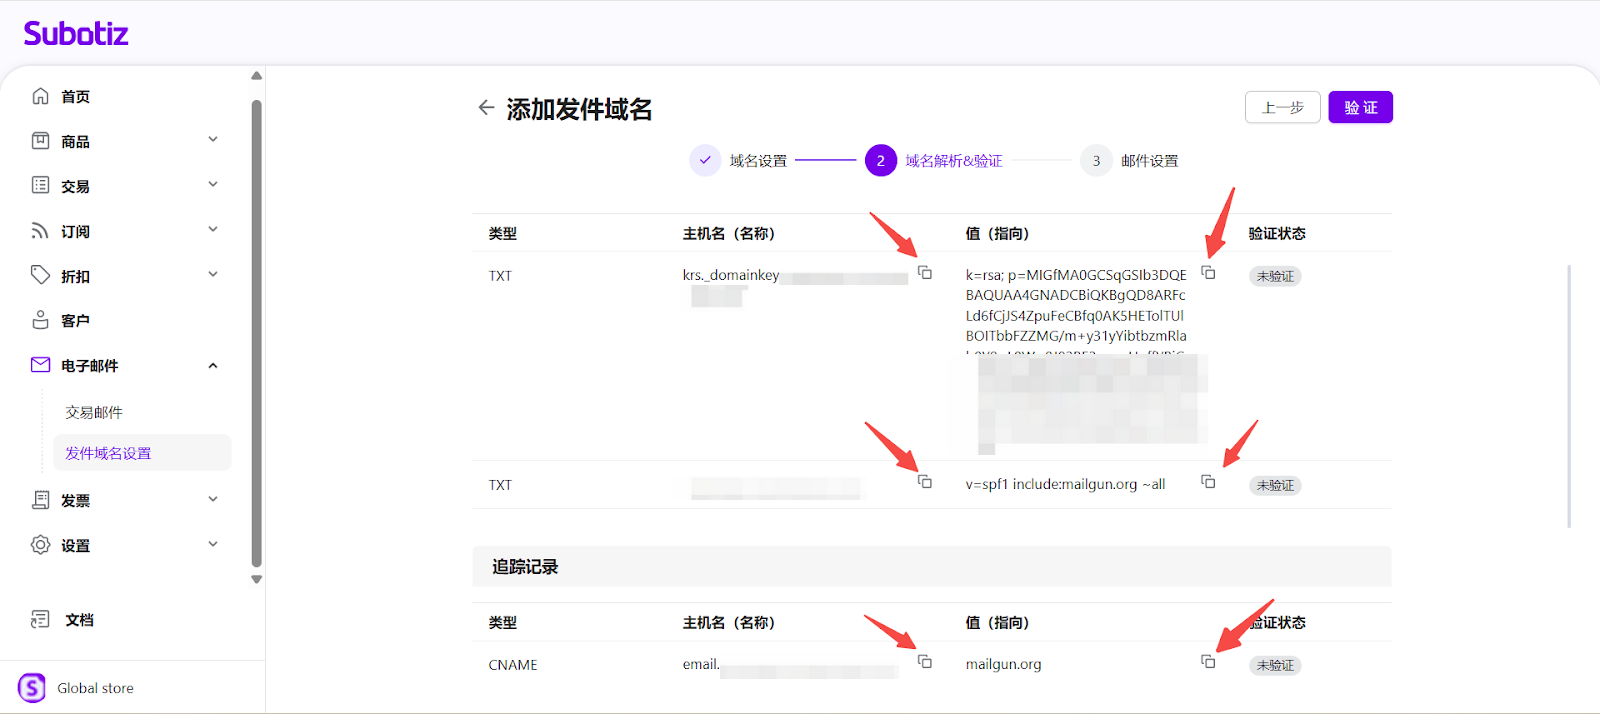This screenshot has width=1600, height=714.
Task: Select 发件域名设置 in the sidebar
Action: click(x=108, y=453)
